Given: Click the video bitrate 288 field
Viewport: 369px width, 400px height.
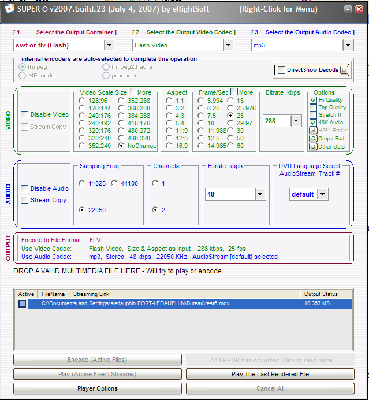Looking at the screenshot, I should click(x=277, y=121).
